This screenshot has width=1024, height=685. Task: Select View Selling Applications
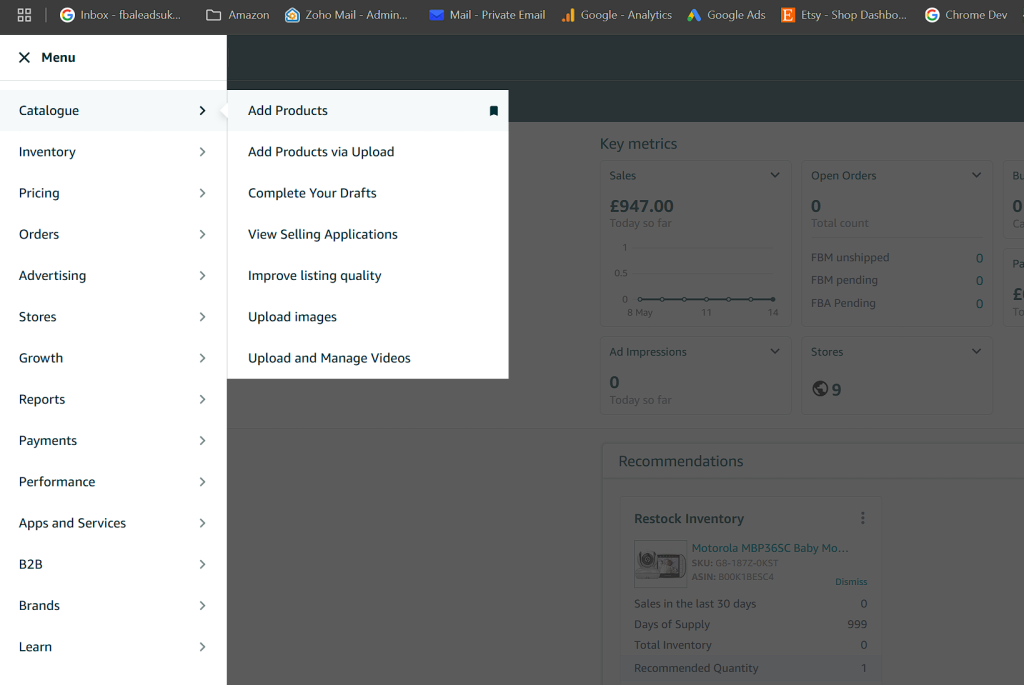tap(323, 234)
